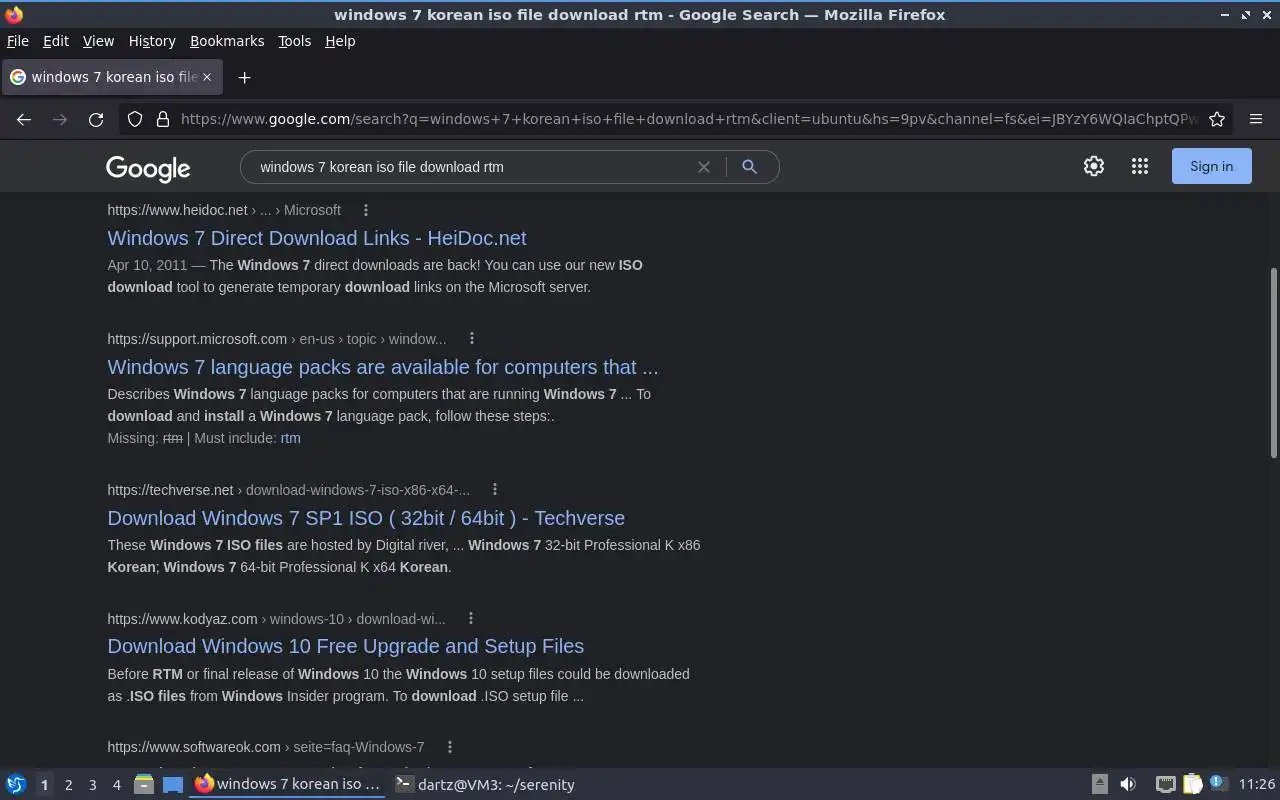This screenshot has width=1280, height=800.
Task: Click the https://www.kodyaz.com breadcrumb text
Action: tap(182, 619)
